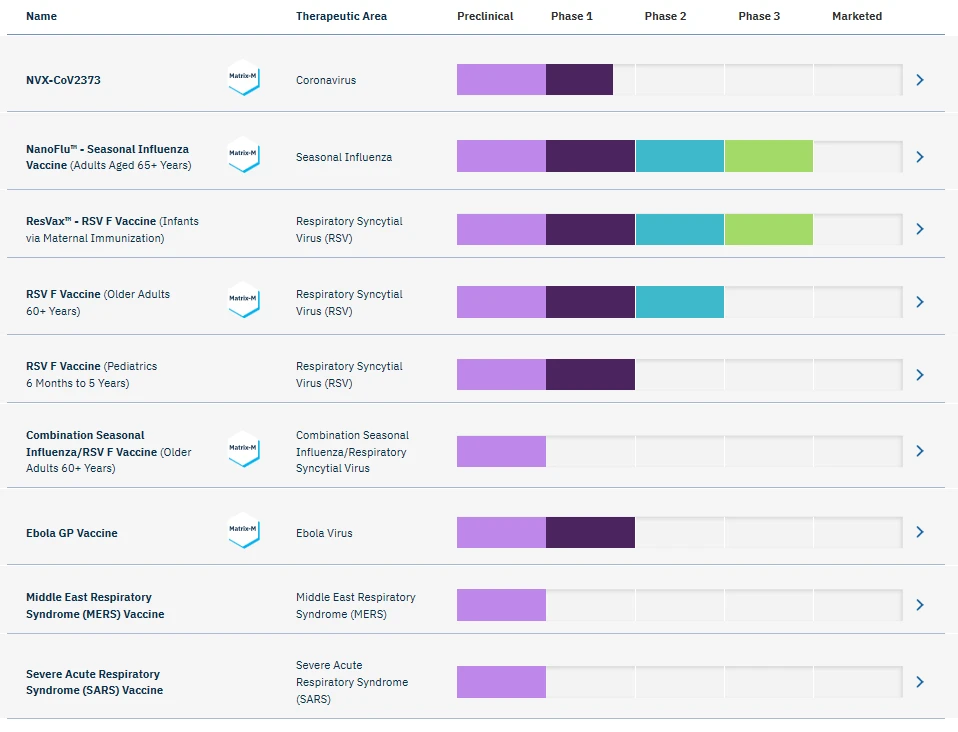Open ResVax row details chevron
The width and height of the screenshot is (958, 732).
920,229
